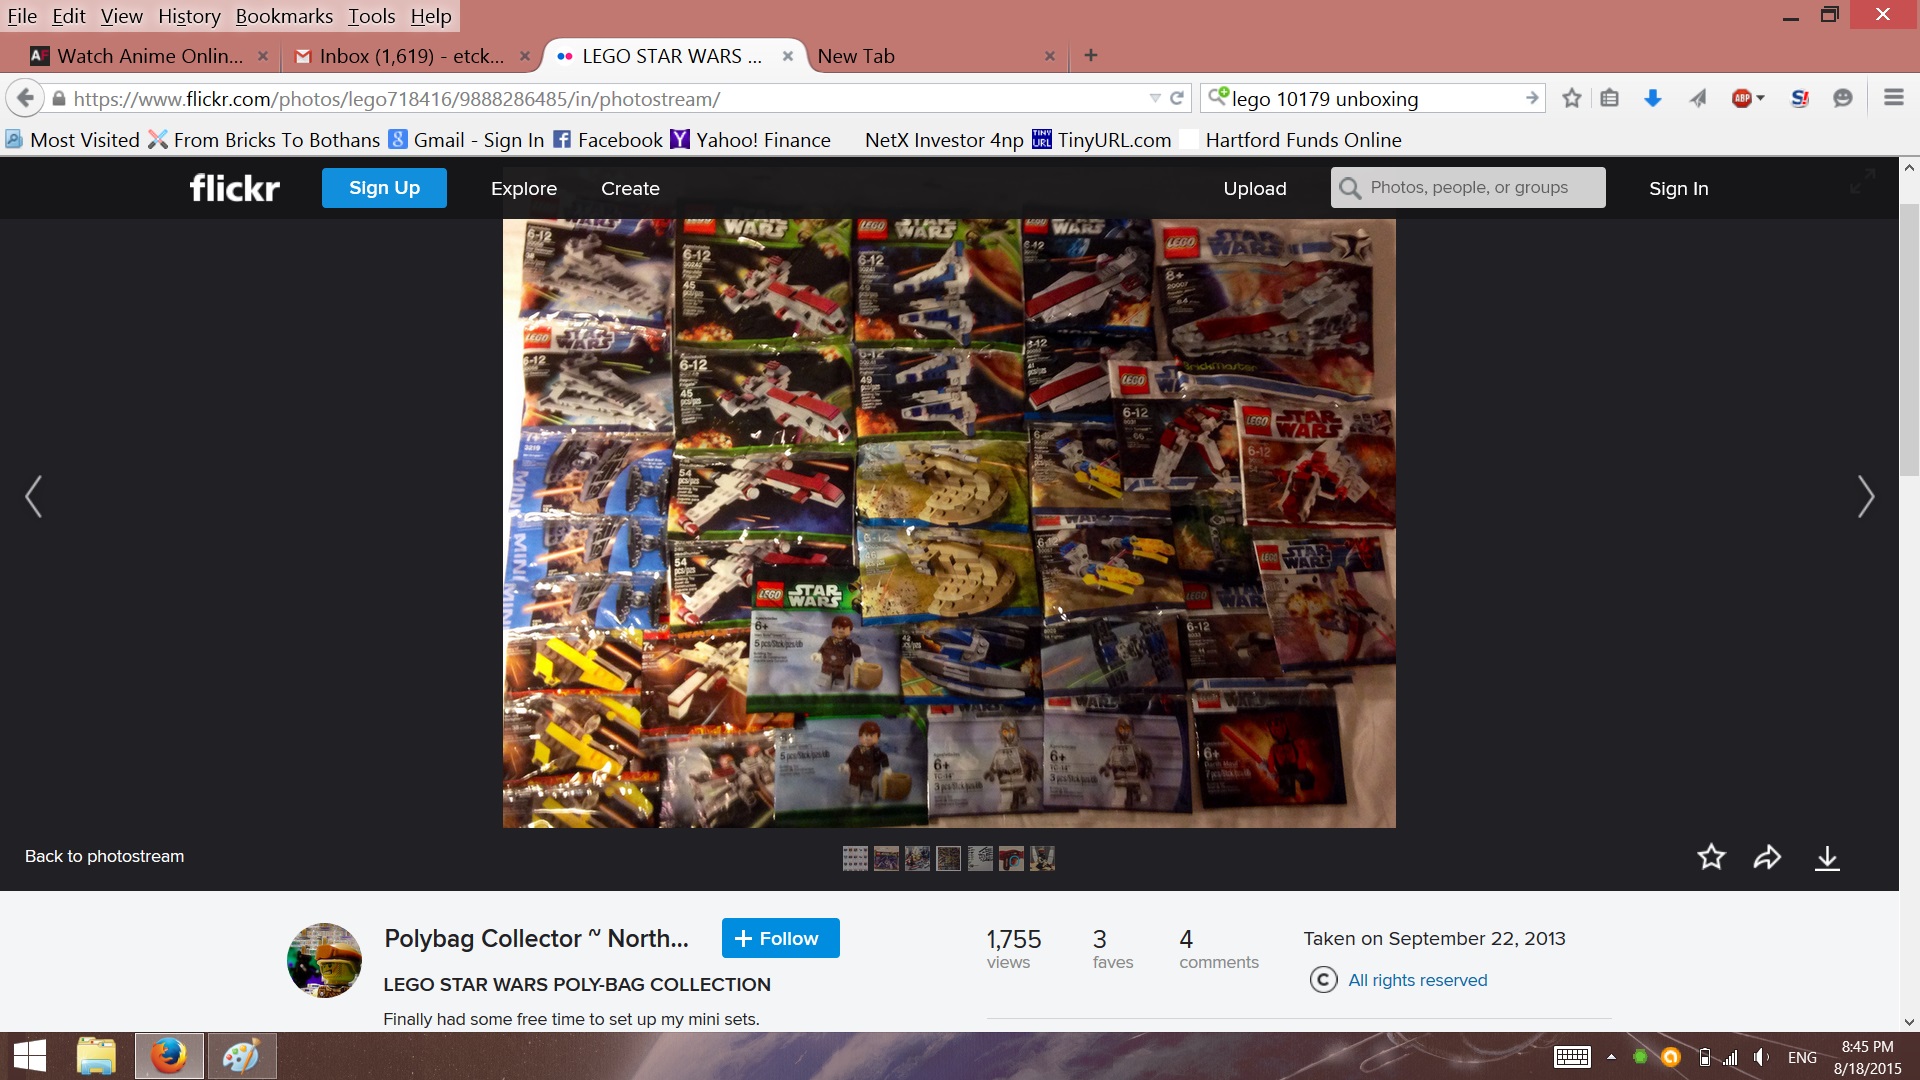1920x1080 pixels.
Task: Click the Back to photostream link
Action: 104,856
